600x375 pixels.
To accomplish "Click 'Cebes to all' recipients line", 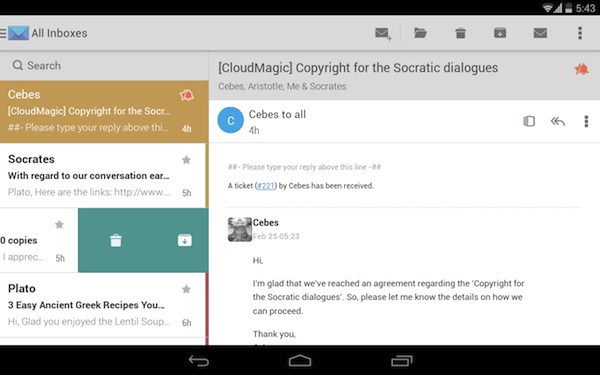I will [277, 114].
